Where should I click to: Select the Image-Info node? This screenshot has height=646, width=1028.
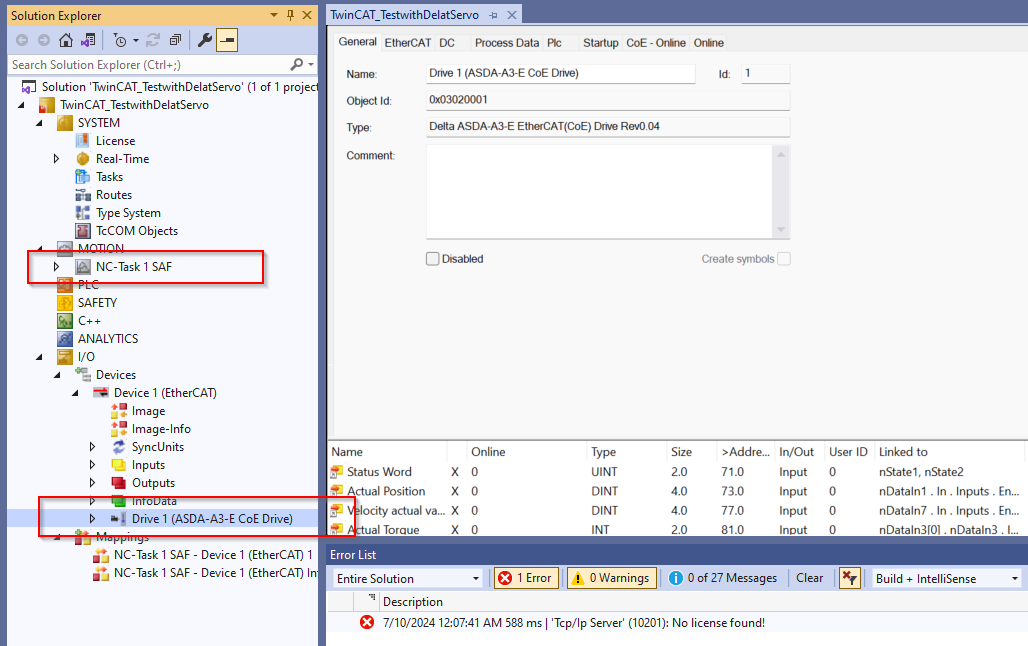[x=161, y=429]
